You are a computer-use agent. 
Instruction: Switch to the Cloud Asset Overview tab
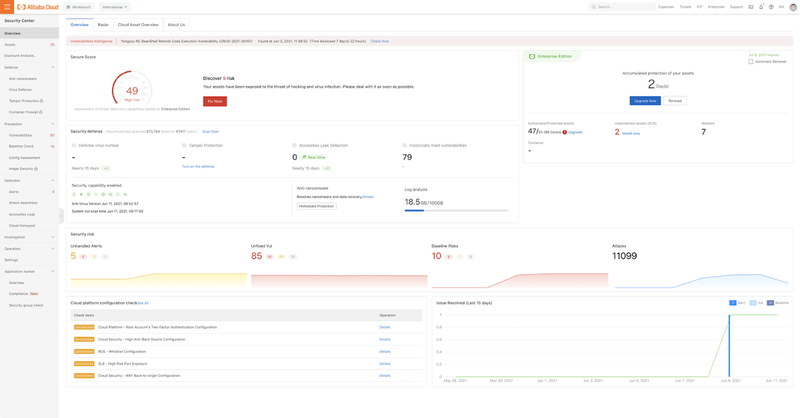(x=138, y=25)
